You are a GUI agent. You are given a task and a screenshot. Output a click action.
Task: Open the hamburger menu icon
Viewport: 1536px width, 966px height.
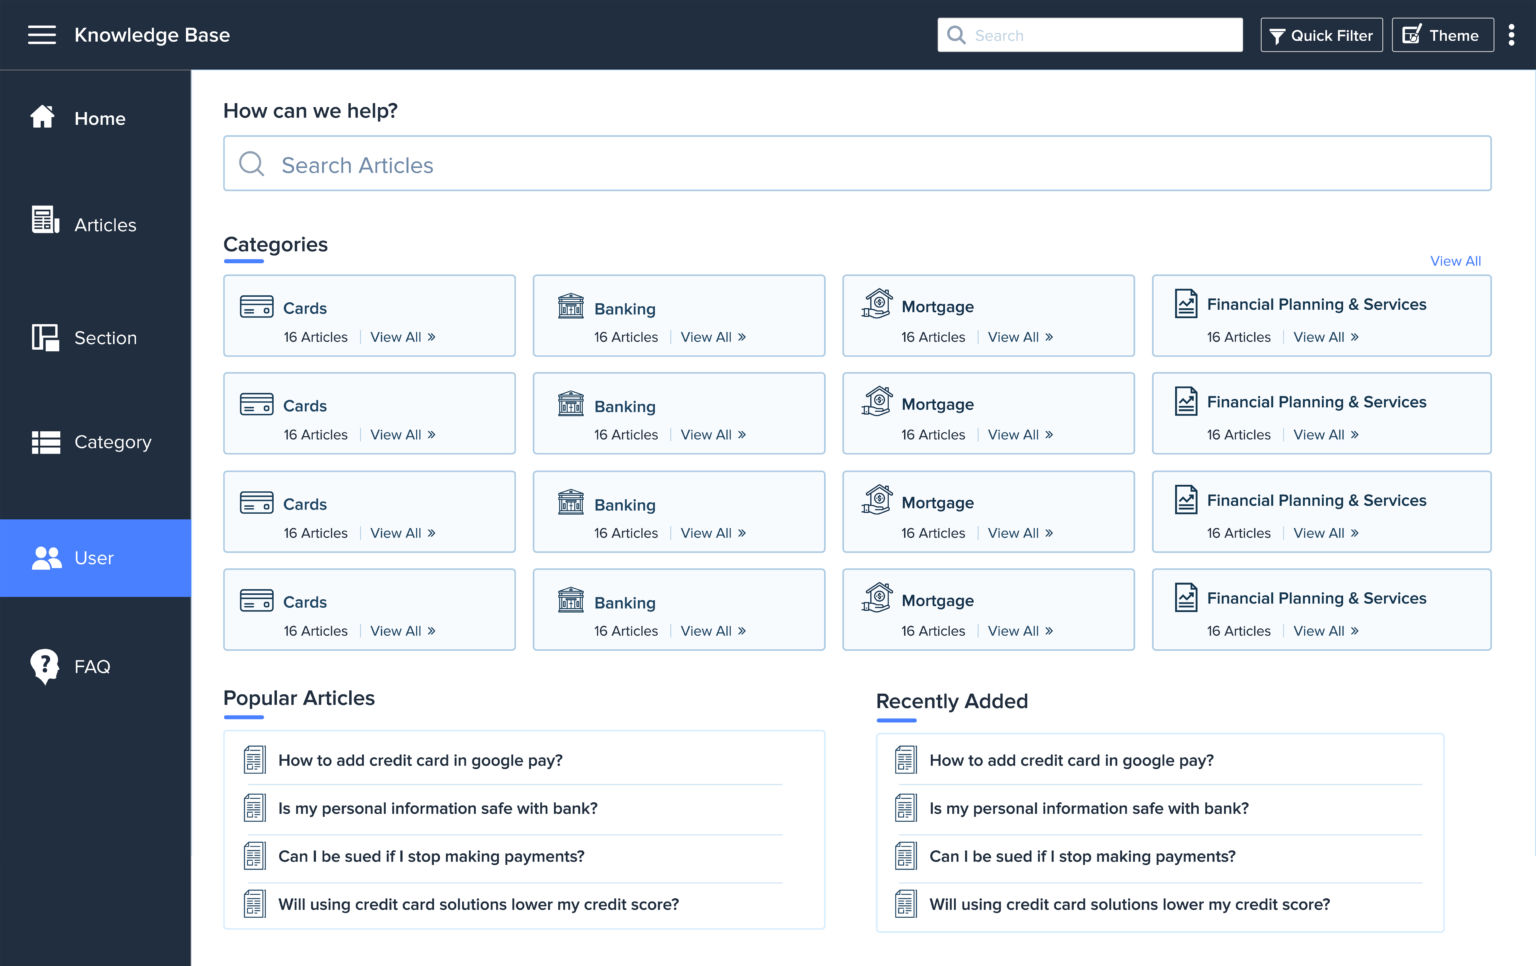click(x=41, y=35)
